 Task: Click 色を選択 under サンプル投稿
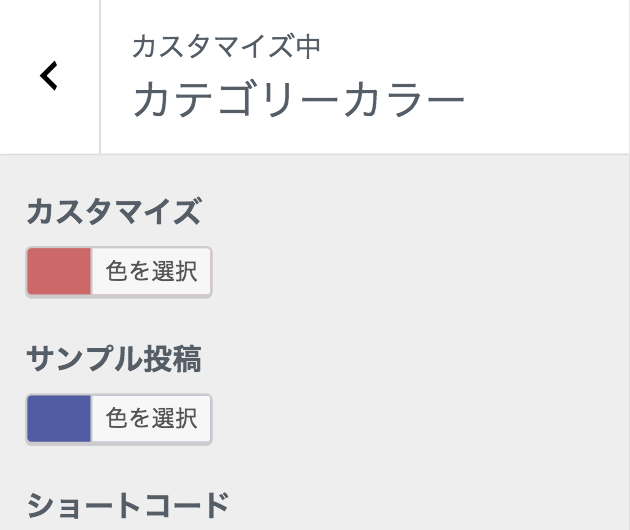151,418
